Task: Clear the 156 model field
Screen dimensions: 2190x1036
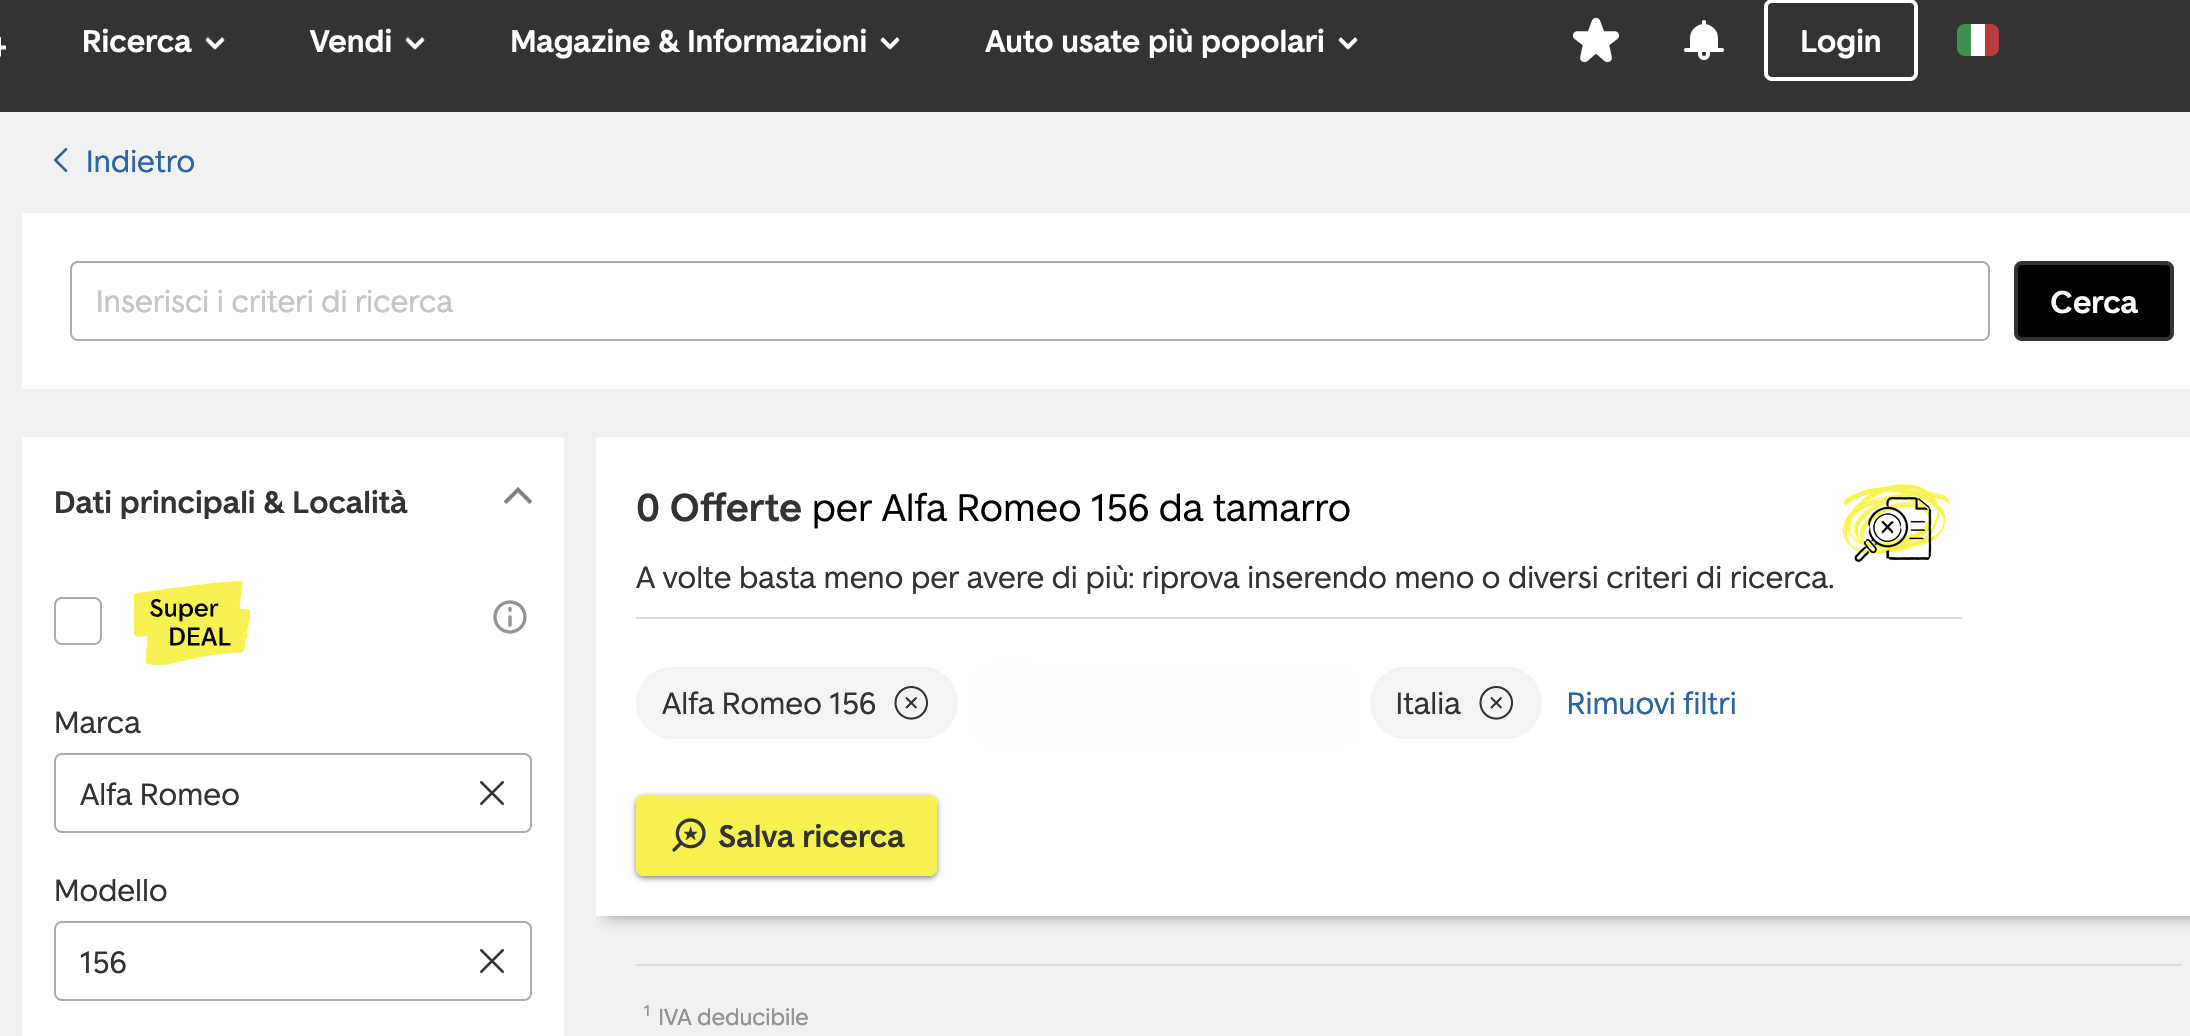Action: tap(491, 961)
